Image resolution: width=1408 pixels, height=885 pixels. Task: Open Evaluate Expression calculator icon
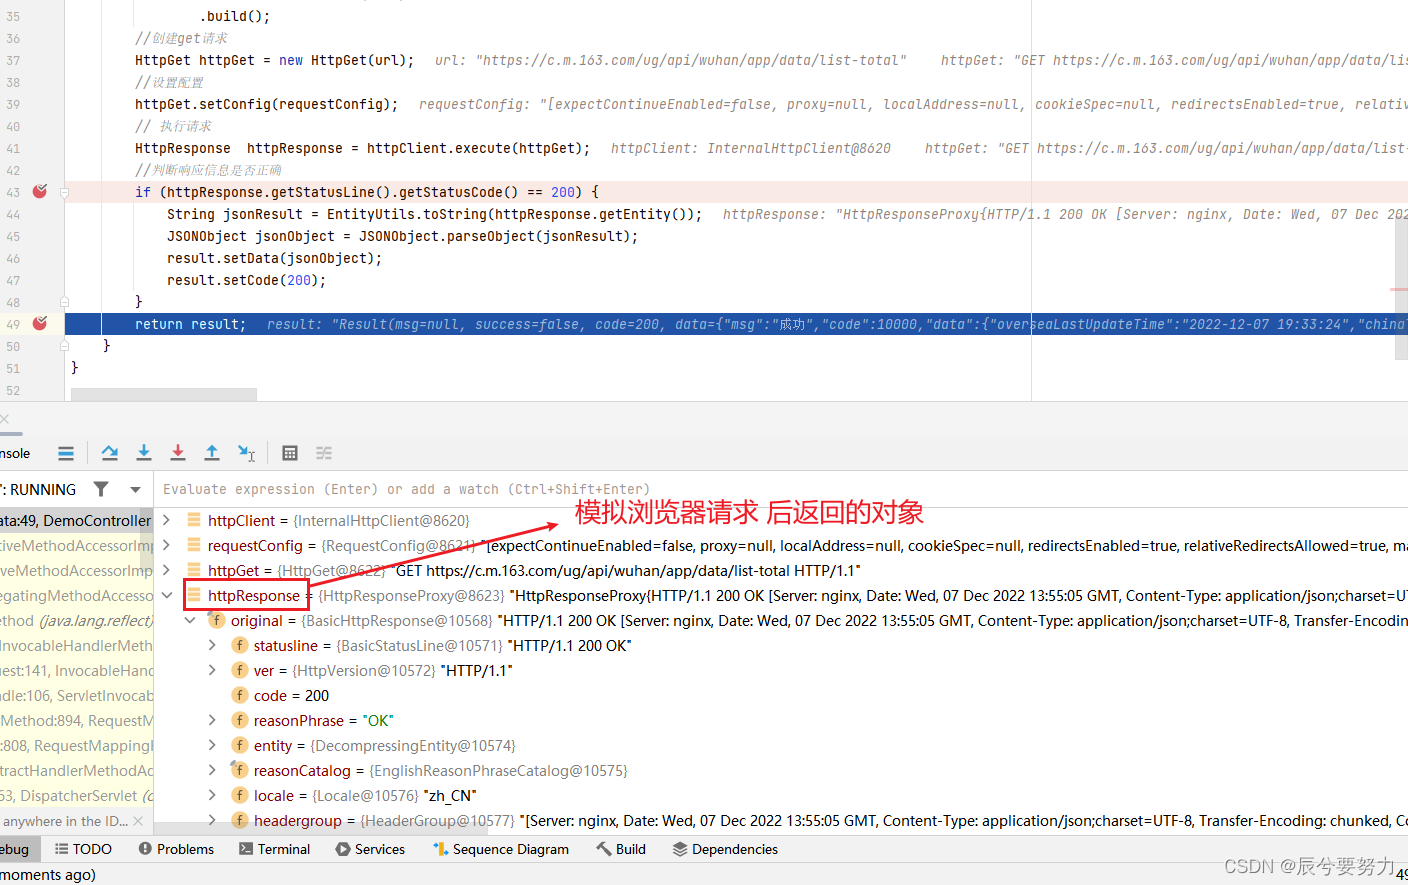[290, 453]
